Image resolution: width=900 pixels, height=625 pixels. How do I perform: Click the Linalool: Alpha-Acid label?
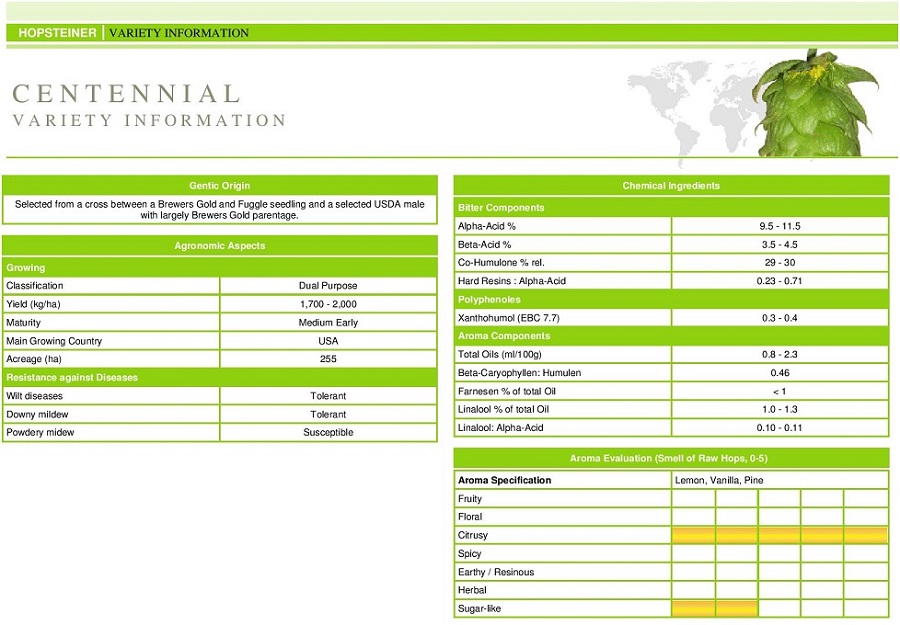point(500,428)
